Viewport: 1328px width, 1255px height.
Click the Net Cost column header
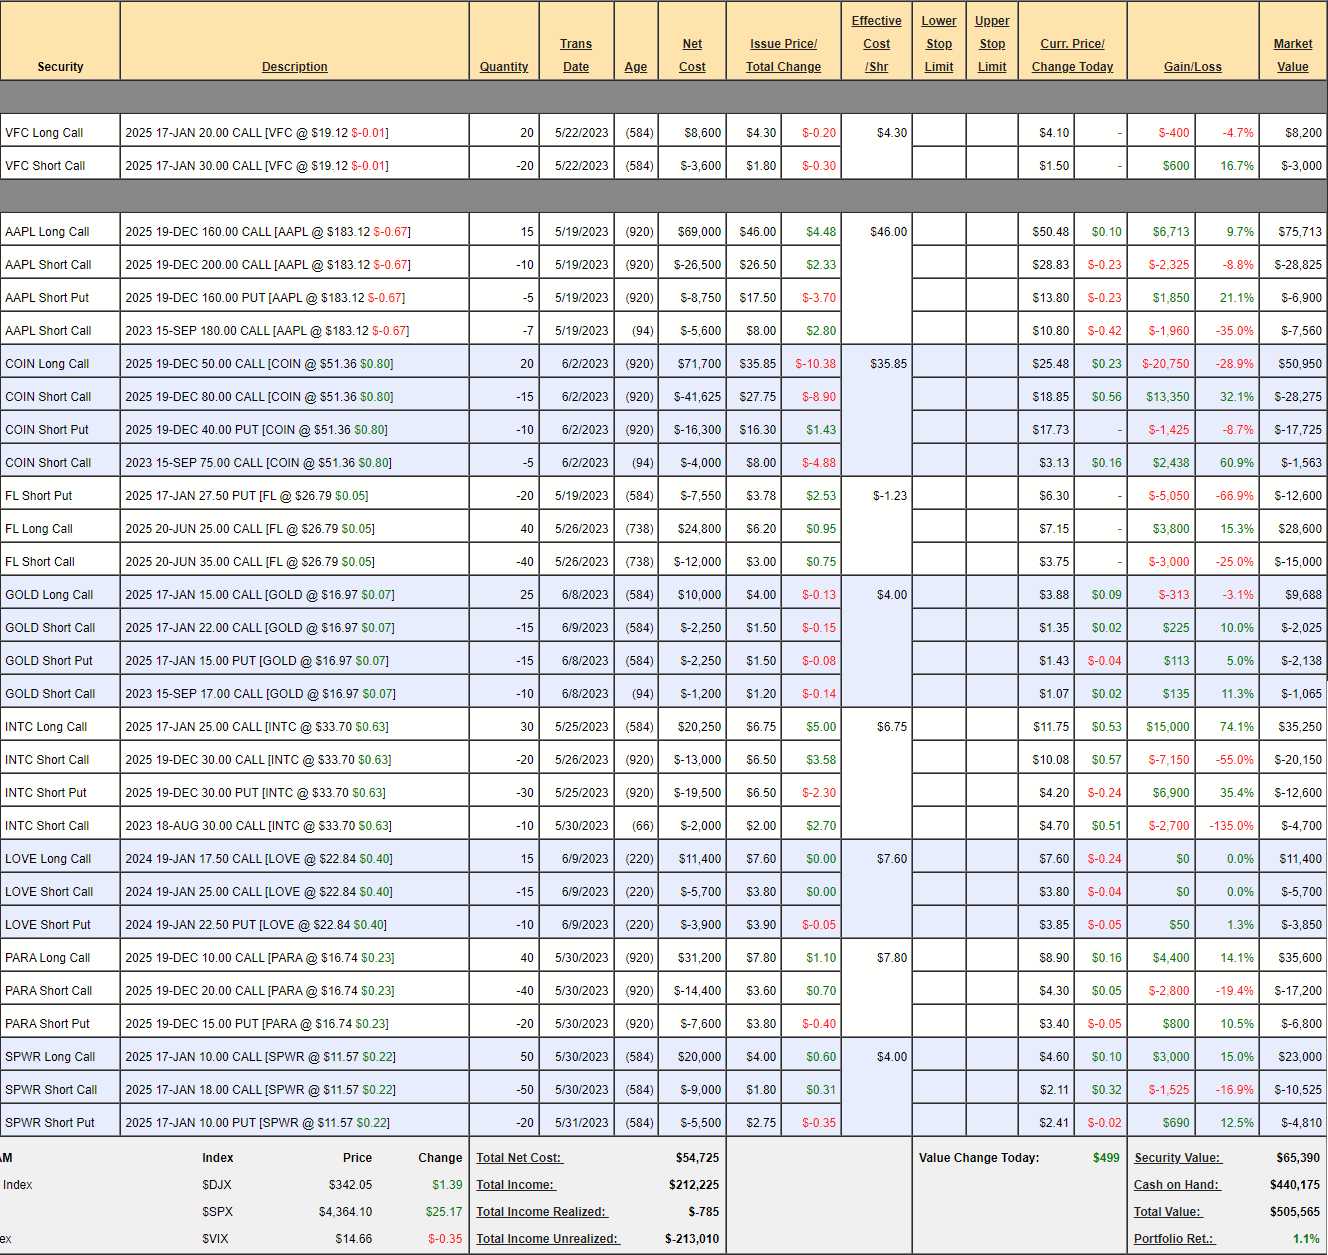(x=692, y=55)
